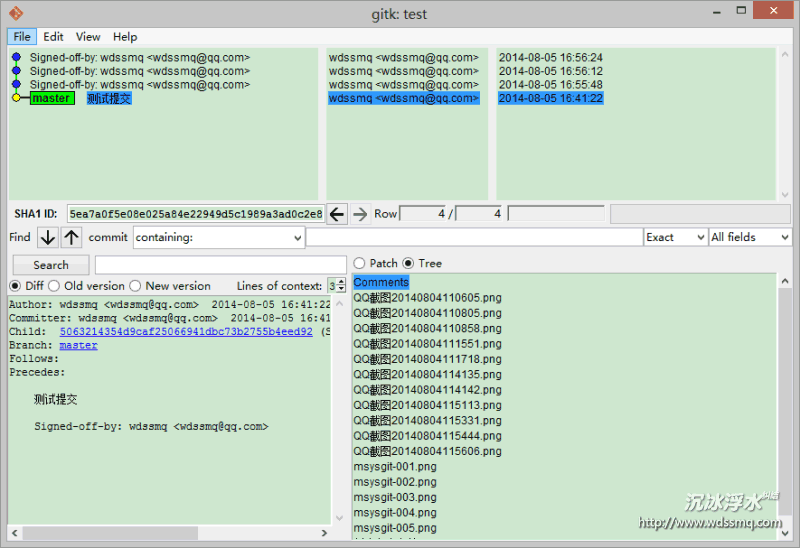Select the green master branch label

click(51, 98)
